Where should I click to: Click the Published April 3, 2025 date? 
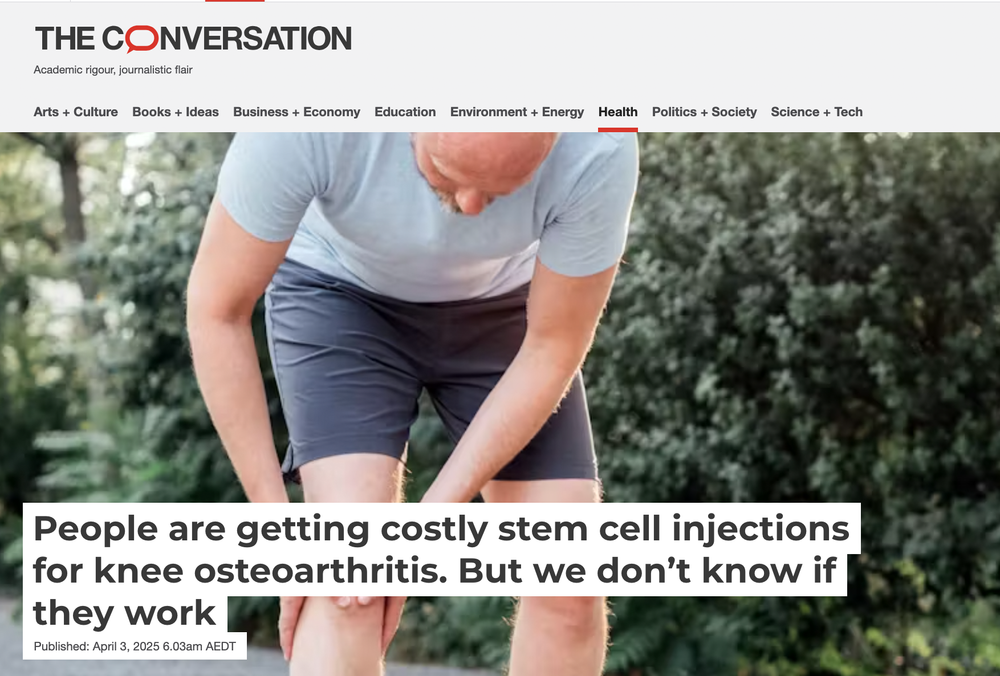coord(135,646)
